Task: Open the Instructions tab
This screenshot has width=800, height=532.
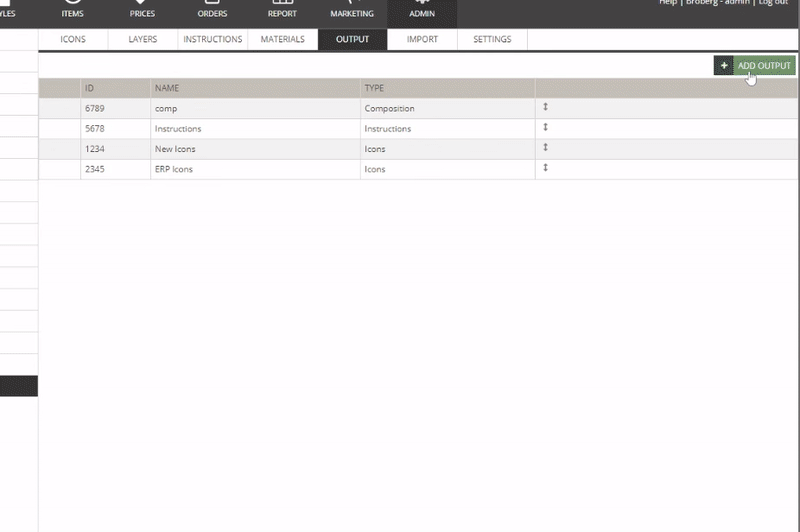Action: [x=213, y=40]
